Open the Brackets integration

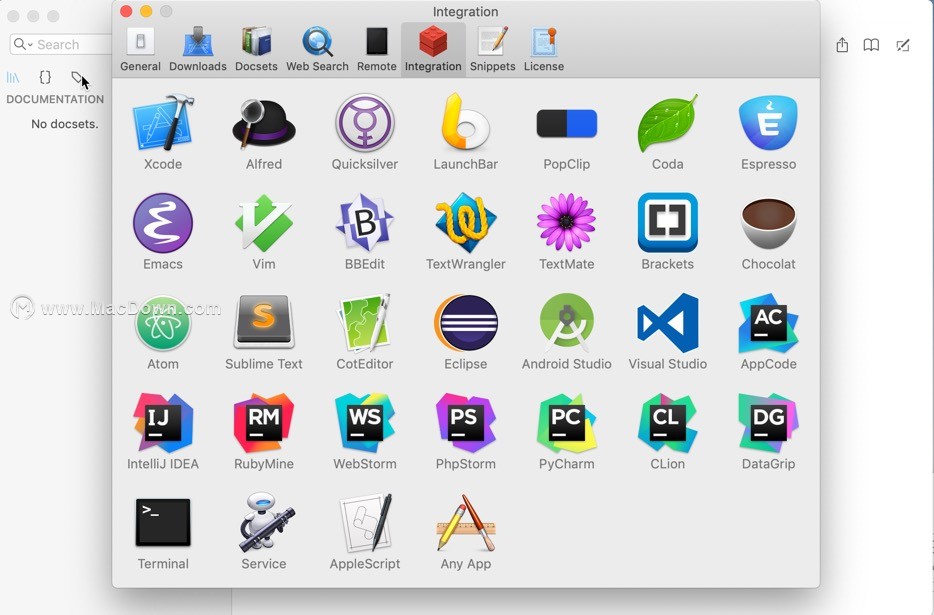point(667,223)
